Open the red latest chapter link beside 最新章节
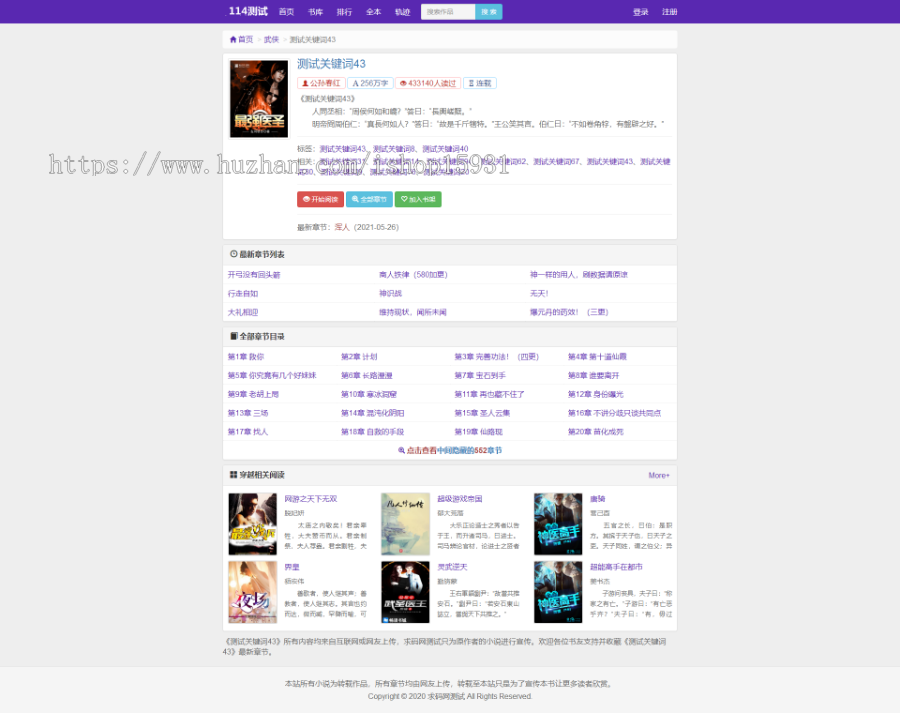 click(x=342, y=227)
